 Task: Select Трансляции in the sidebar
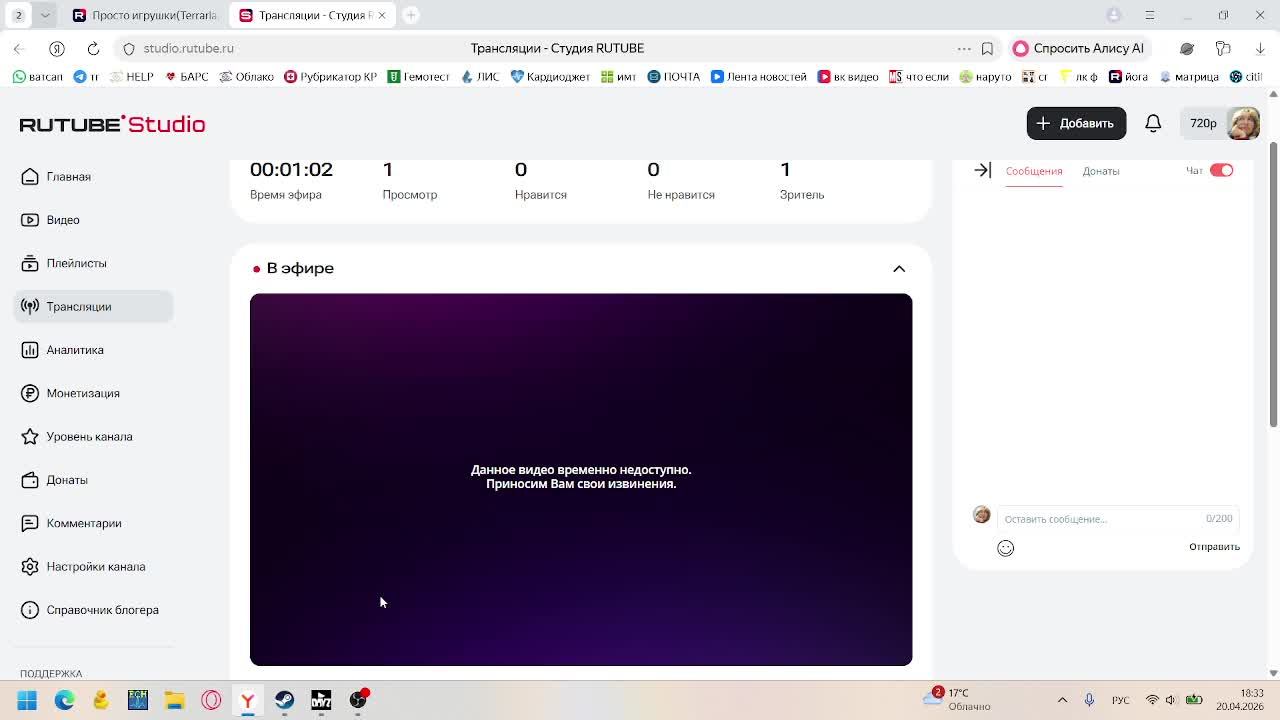click(x=93, y=307)
